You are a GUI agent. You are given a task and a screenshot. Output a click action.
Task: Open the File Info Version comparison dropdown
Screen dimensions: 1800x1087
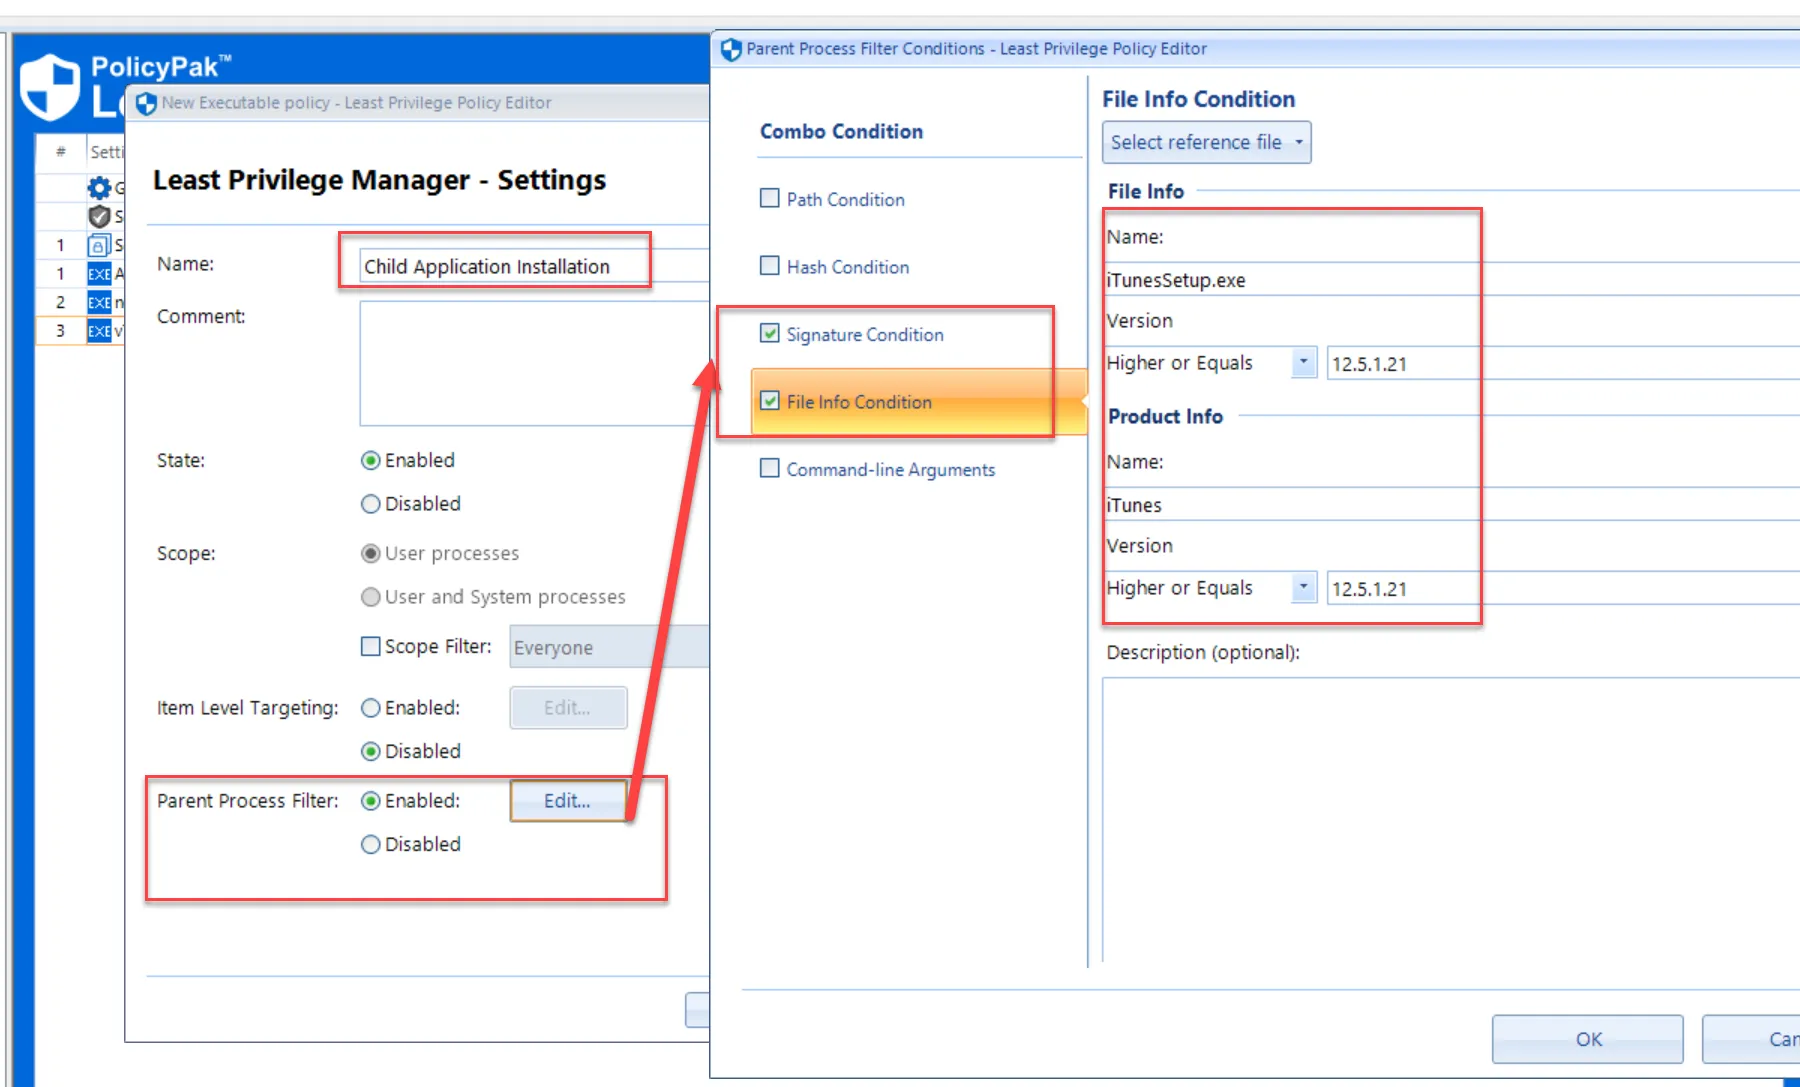click(1303, 362)
